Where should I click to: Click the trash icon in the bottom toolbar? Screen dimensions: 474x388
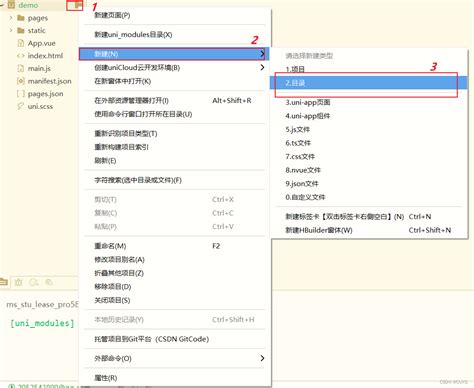[18, 282]
